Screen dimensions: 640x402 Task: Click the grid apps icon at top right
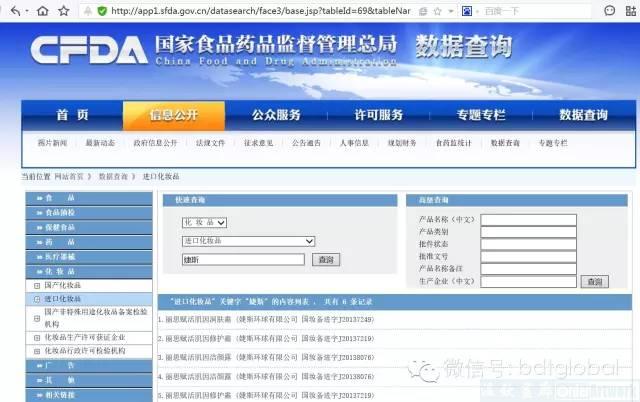click(631, 11)
